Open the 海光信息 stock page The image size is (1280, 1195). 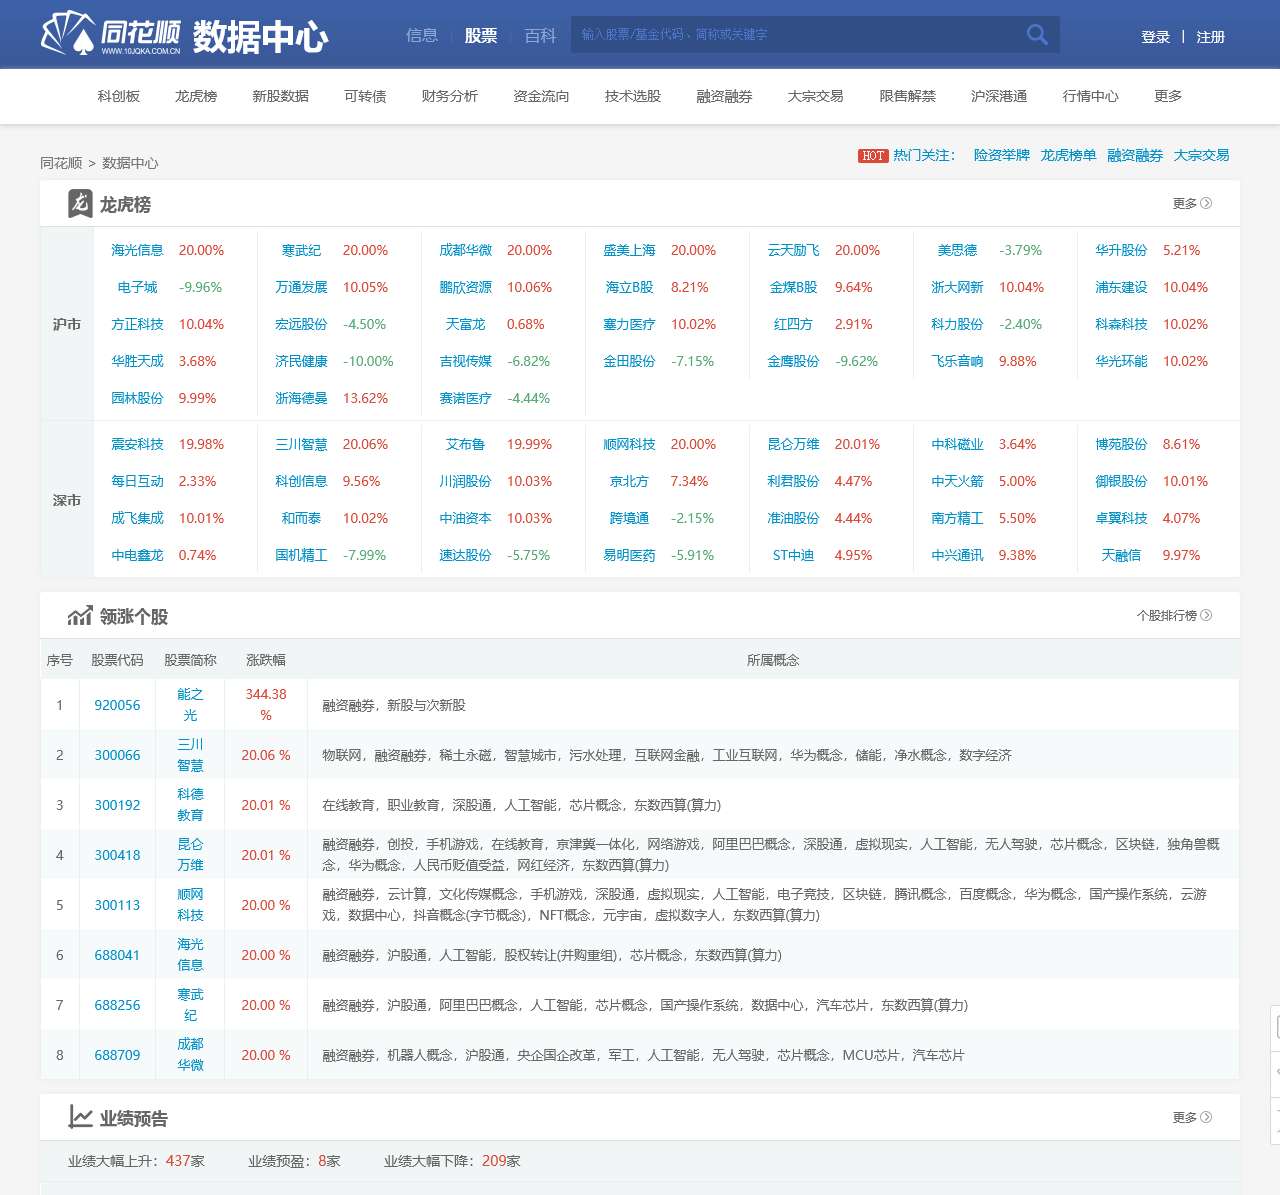click(x=137, y=250)
